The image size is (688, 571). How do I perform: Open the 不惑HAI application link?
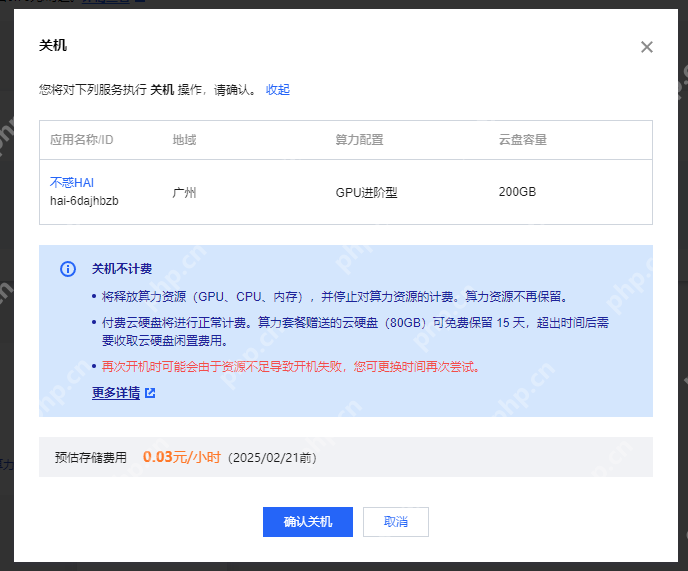pyautogui.click(x=72, y=183)
